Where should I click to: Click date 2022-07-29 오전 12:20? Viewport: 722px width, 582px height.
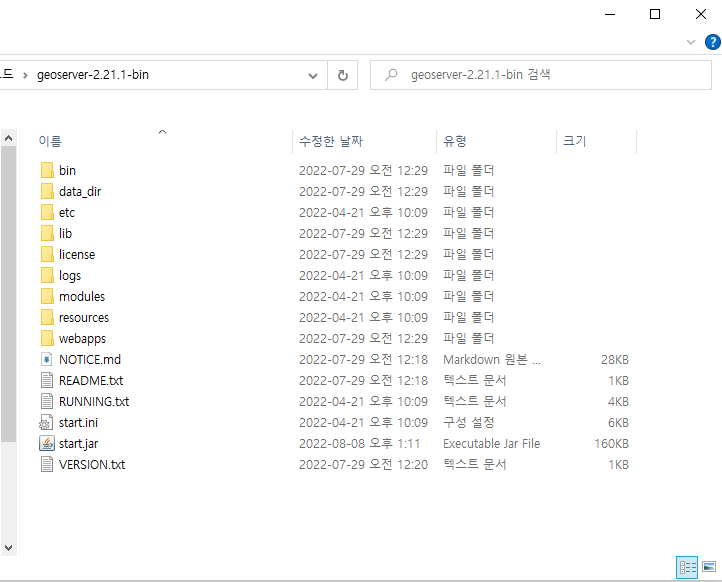[363, 465]
